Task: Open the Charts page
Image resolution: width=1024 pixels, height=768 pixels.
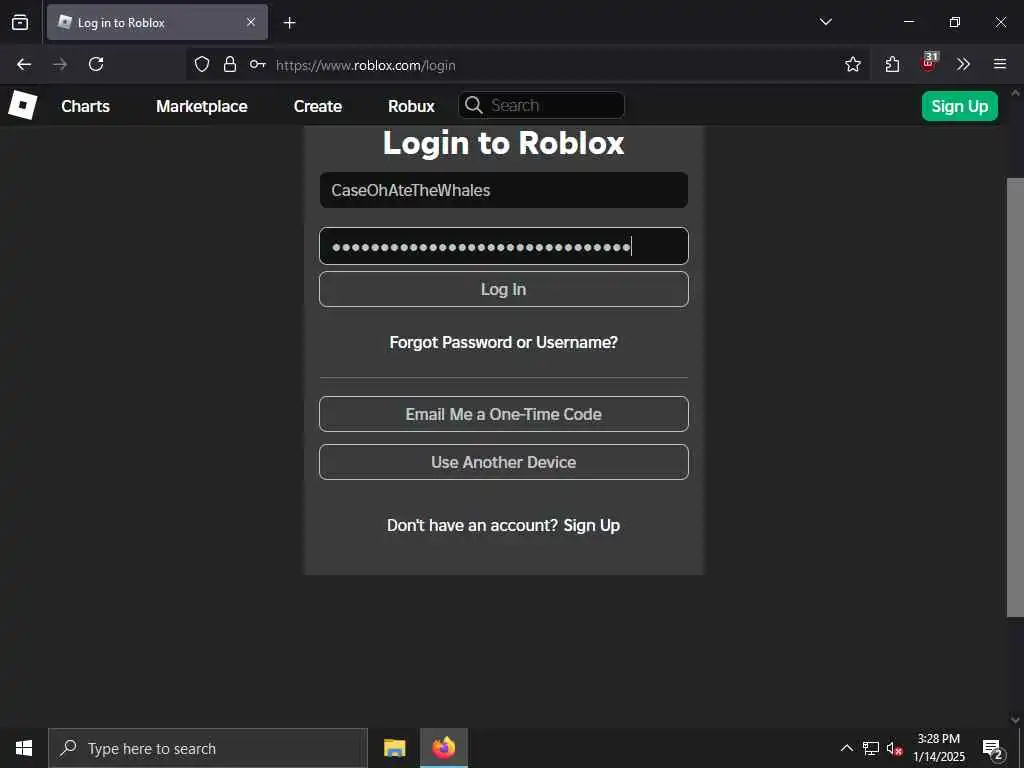Action: 86,106
